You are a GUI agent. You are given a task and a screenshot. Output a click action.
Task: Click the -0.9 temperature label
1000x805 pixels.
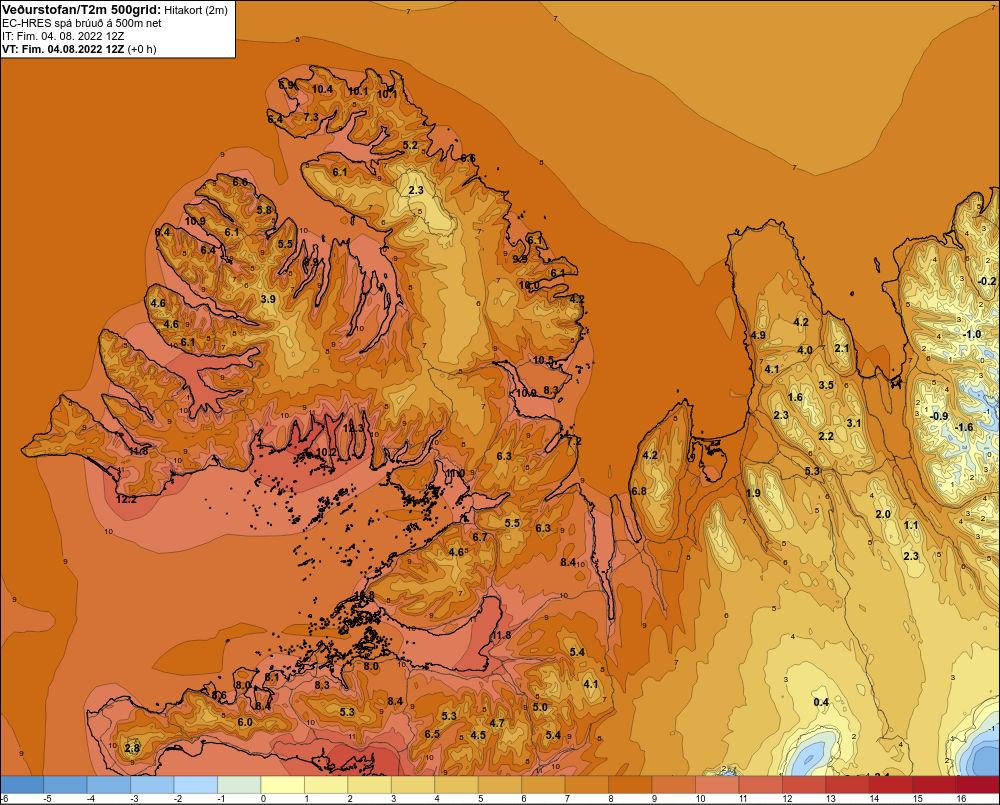tap(939, 416)
